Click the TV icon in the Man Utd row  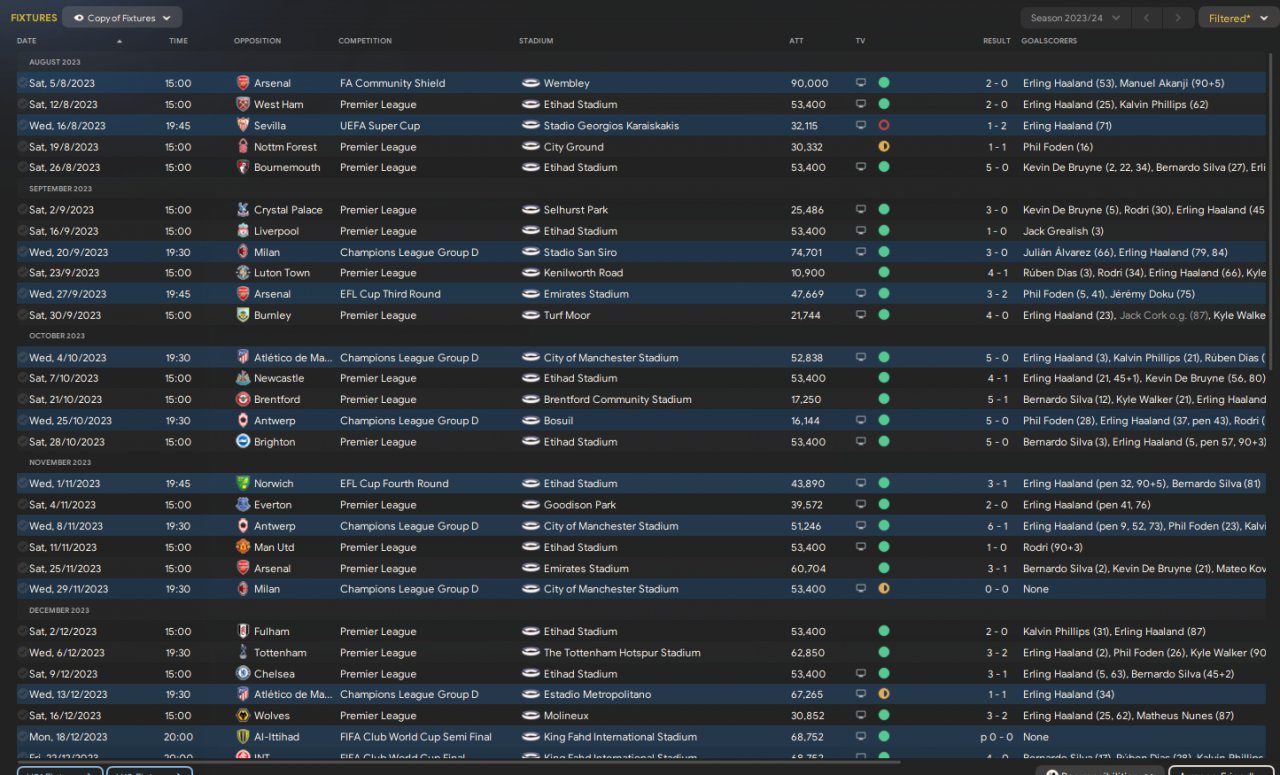pos(861,547)
